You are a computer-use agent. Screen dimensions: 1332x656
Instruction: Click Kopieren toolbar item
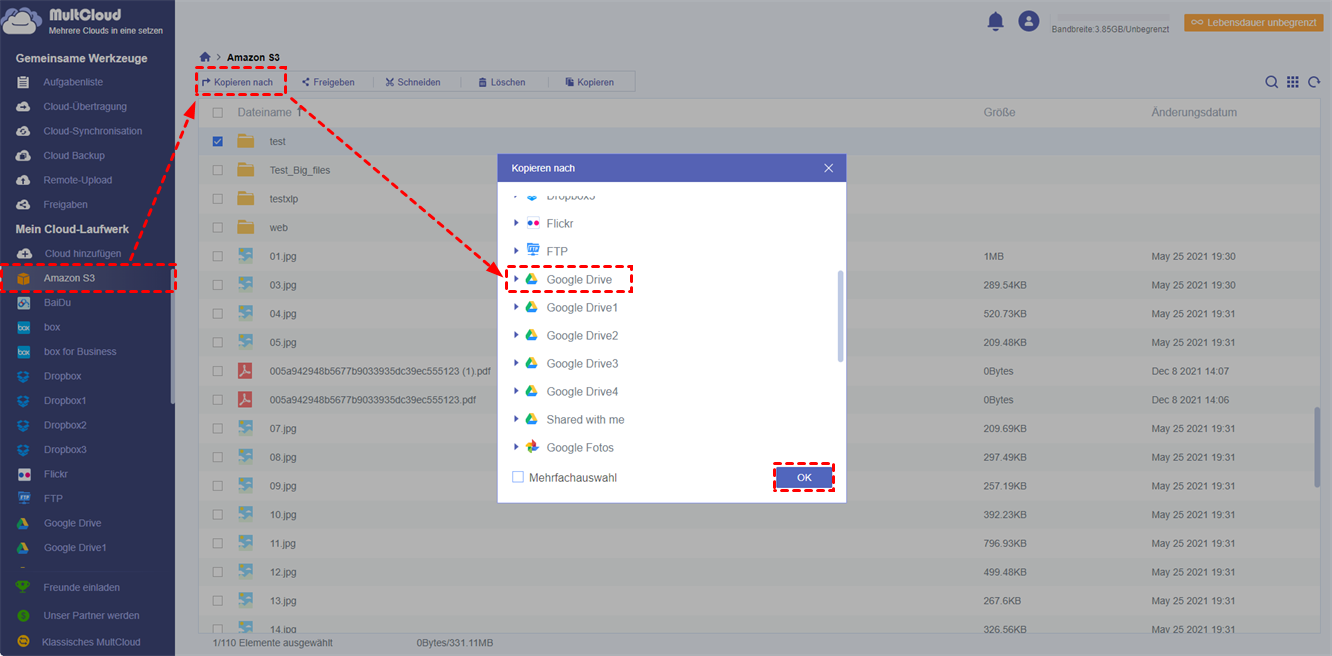point(589,82)
